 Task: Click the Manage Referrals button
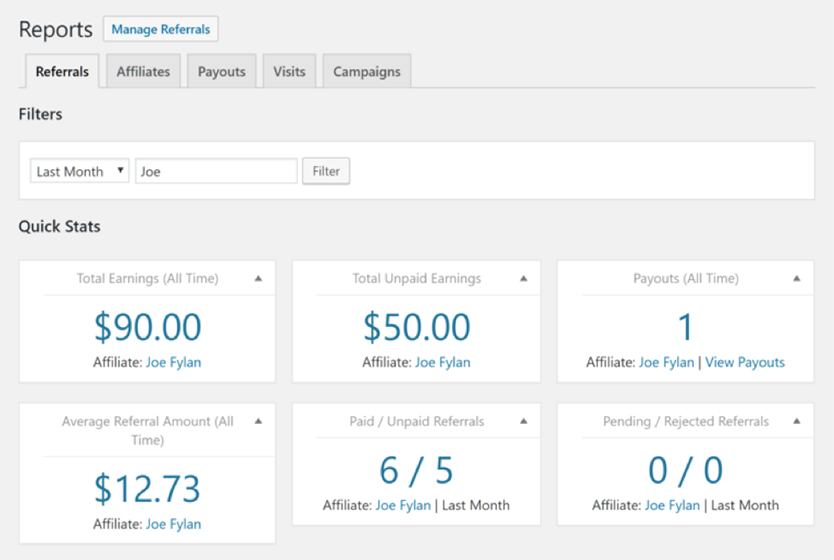161,29
